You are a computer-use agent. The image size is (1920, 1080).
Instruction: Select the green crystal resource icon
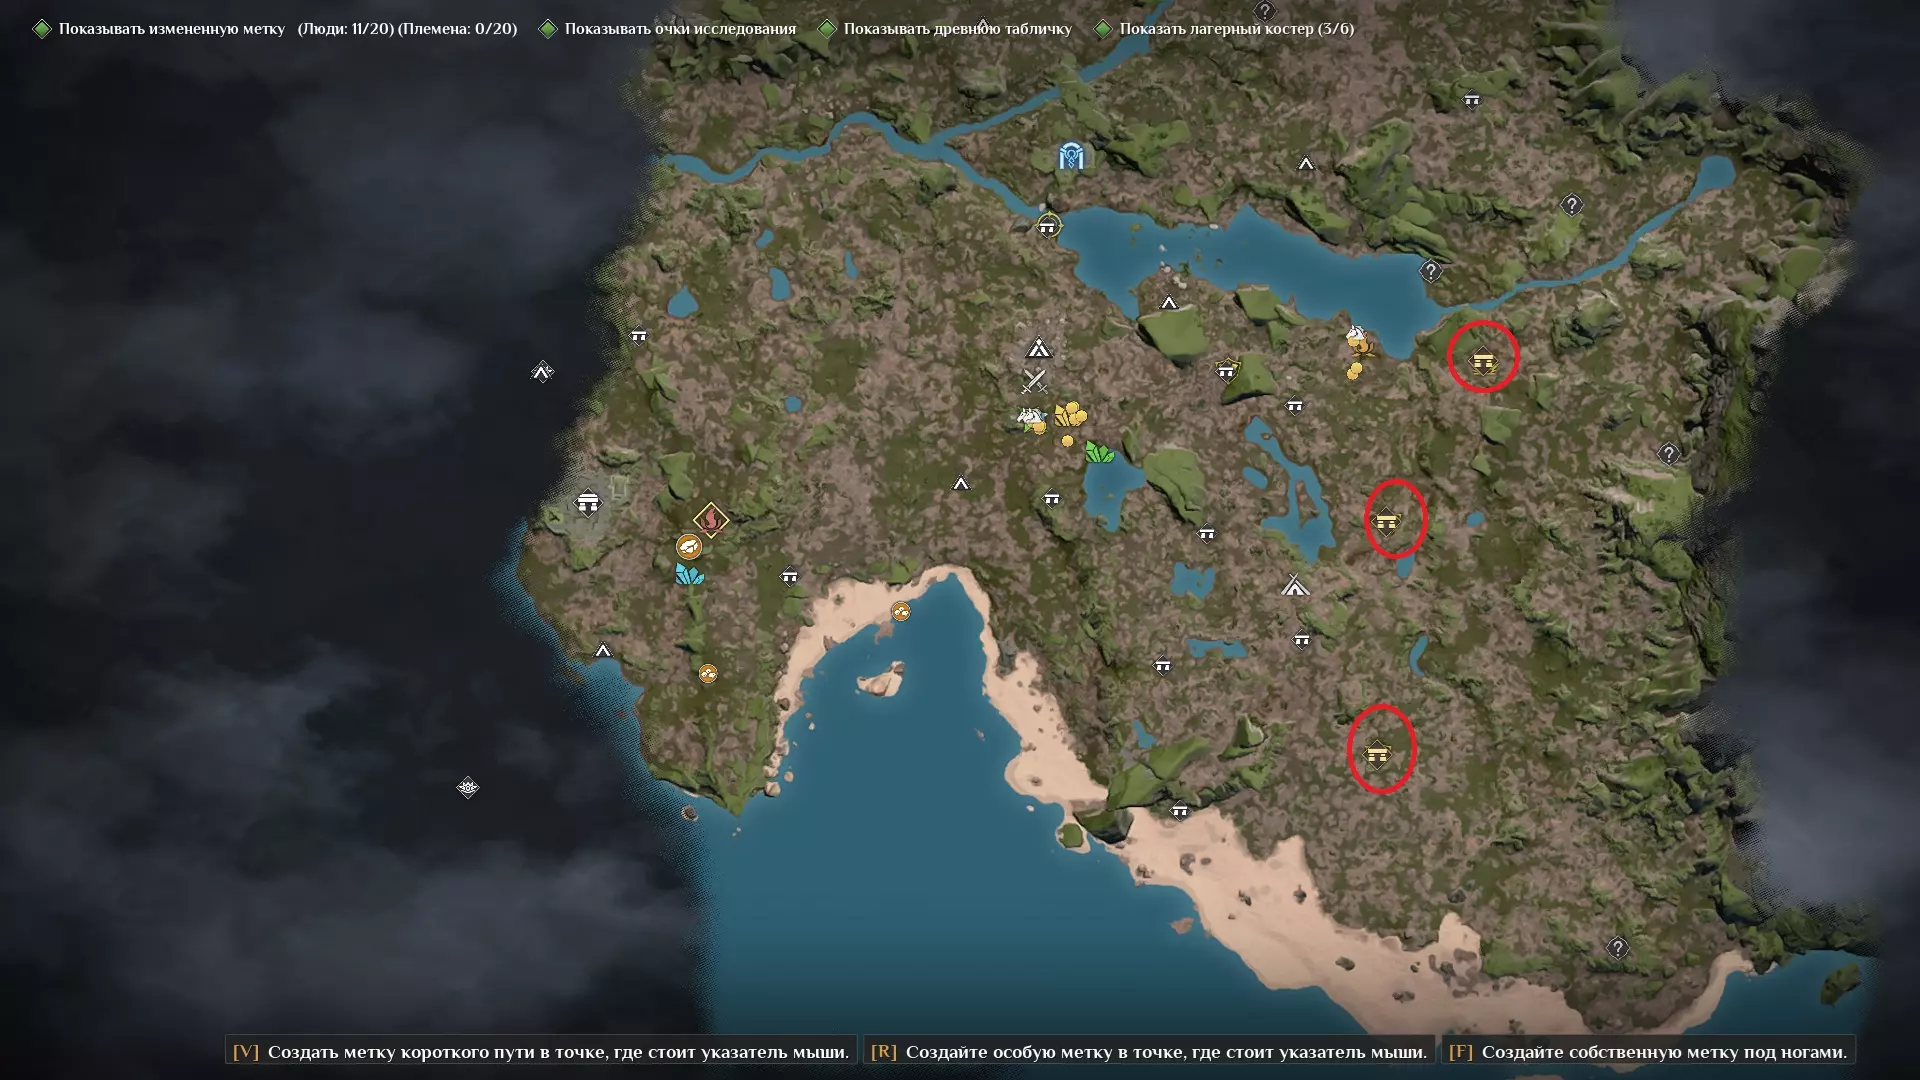pos(1099,453)
